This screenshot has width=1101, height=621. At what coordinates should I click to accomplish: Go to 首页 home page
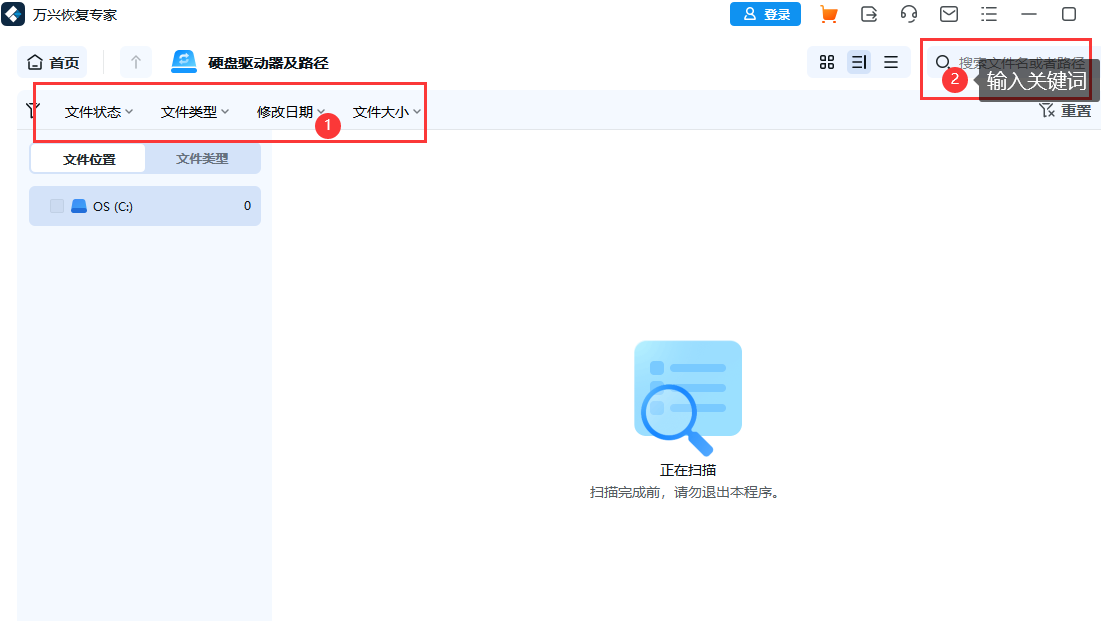pos(52,62)
